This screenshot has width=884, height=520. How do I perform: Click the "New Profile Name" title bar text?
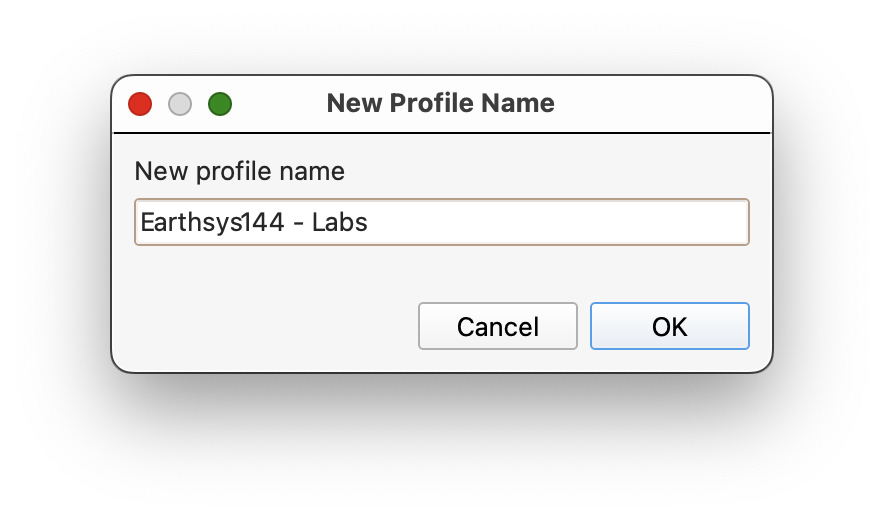coord(440,103)
